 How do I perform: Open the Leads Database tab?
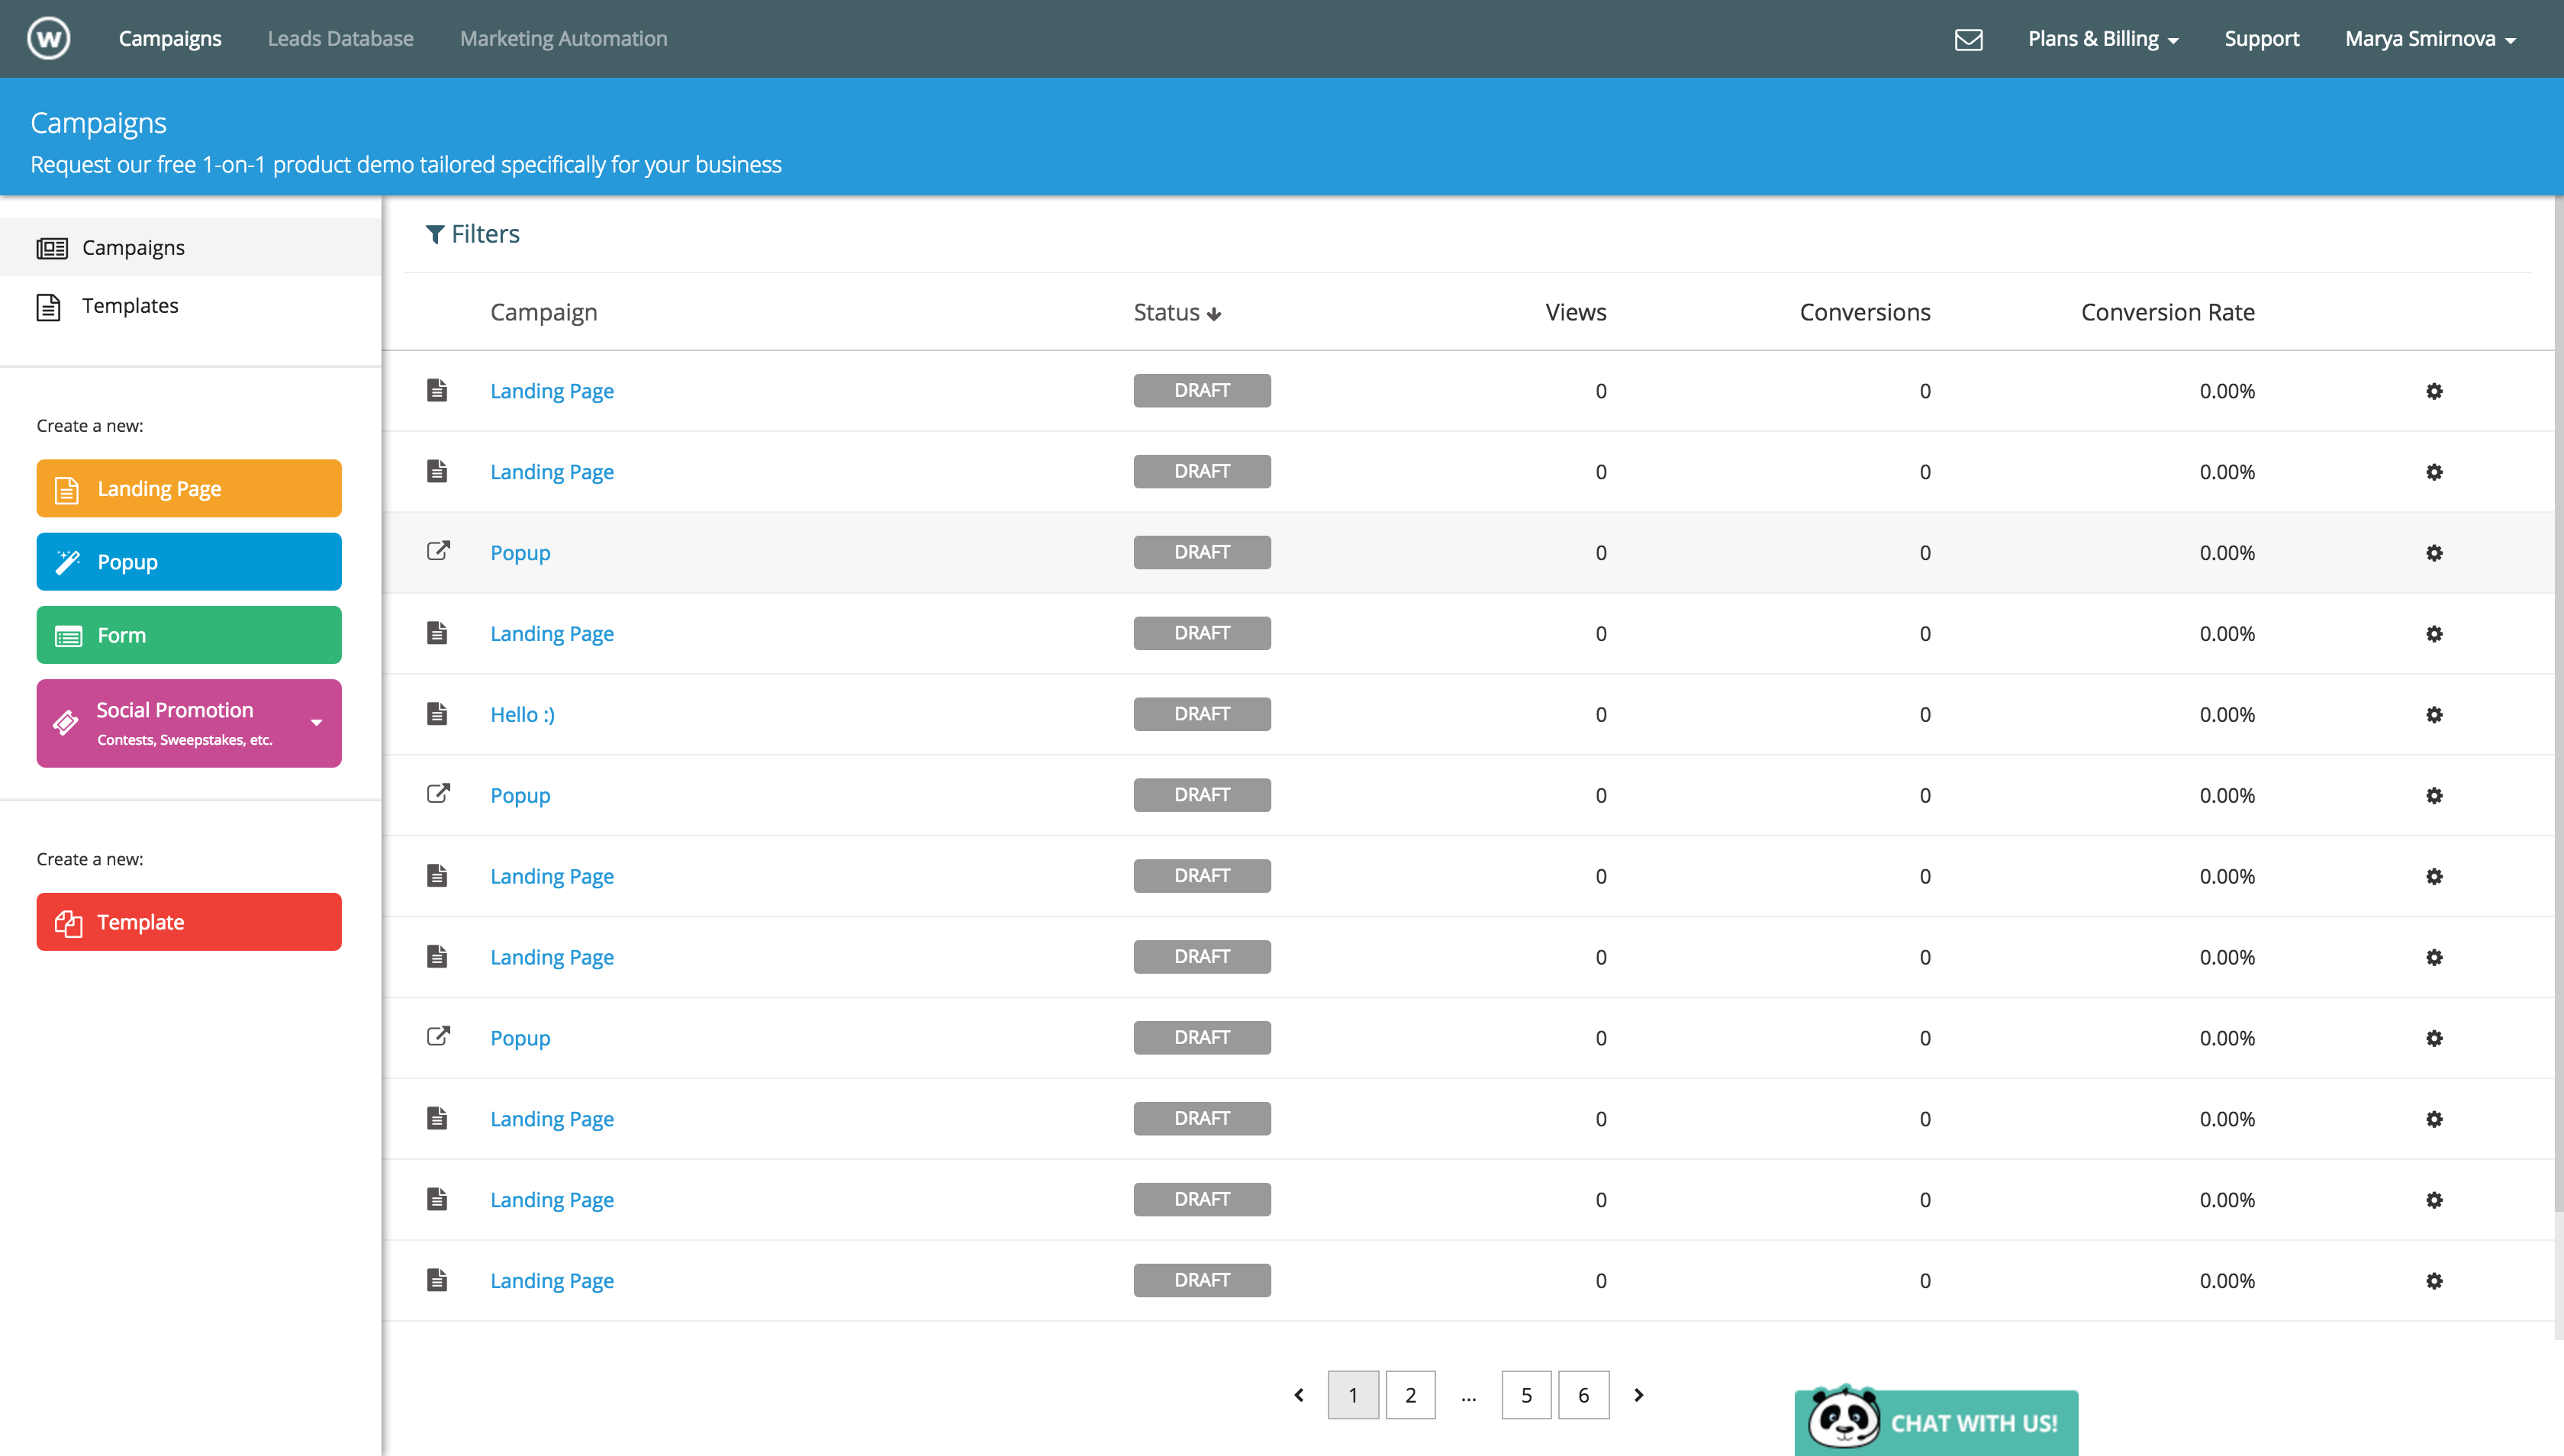coord(340,39)
